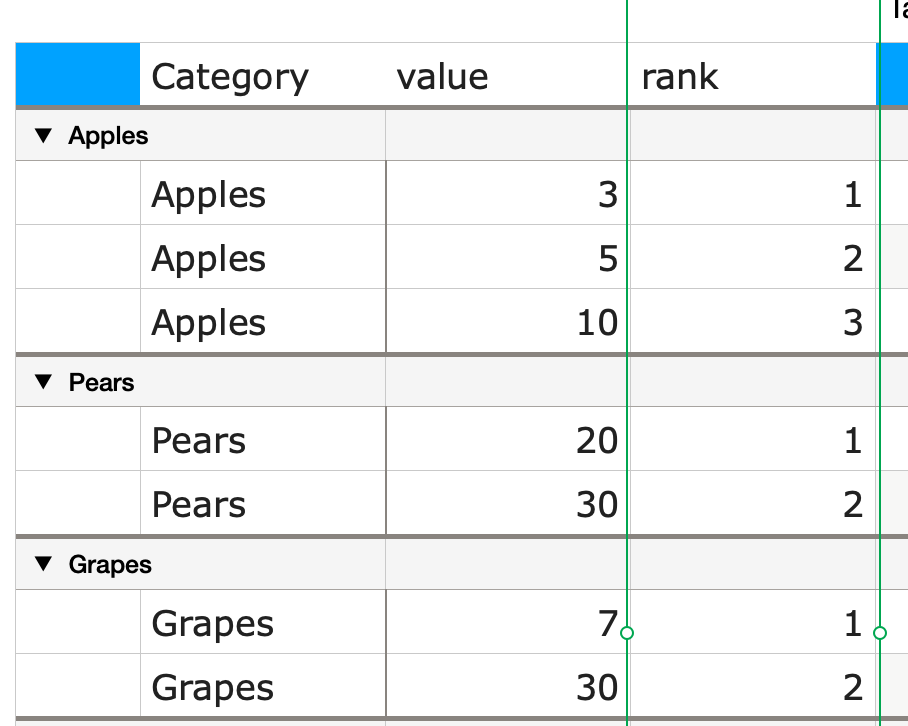908x726 pixels.
Task: Collapse the Apples category group
Action: (x=43, y=135)
